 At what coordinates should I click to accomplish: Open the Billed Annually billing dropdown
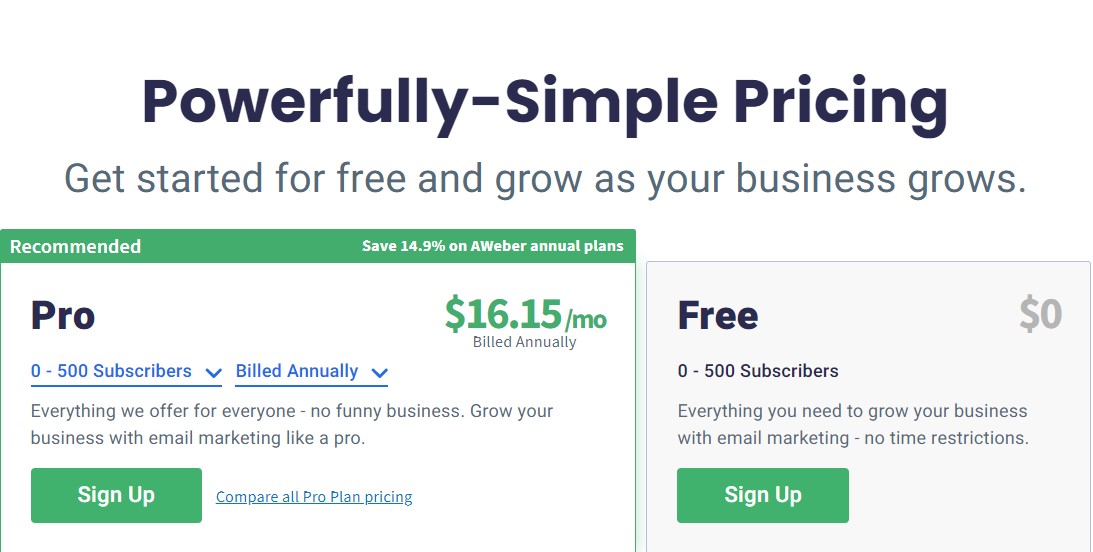tap(312, 371)
